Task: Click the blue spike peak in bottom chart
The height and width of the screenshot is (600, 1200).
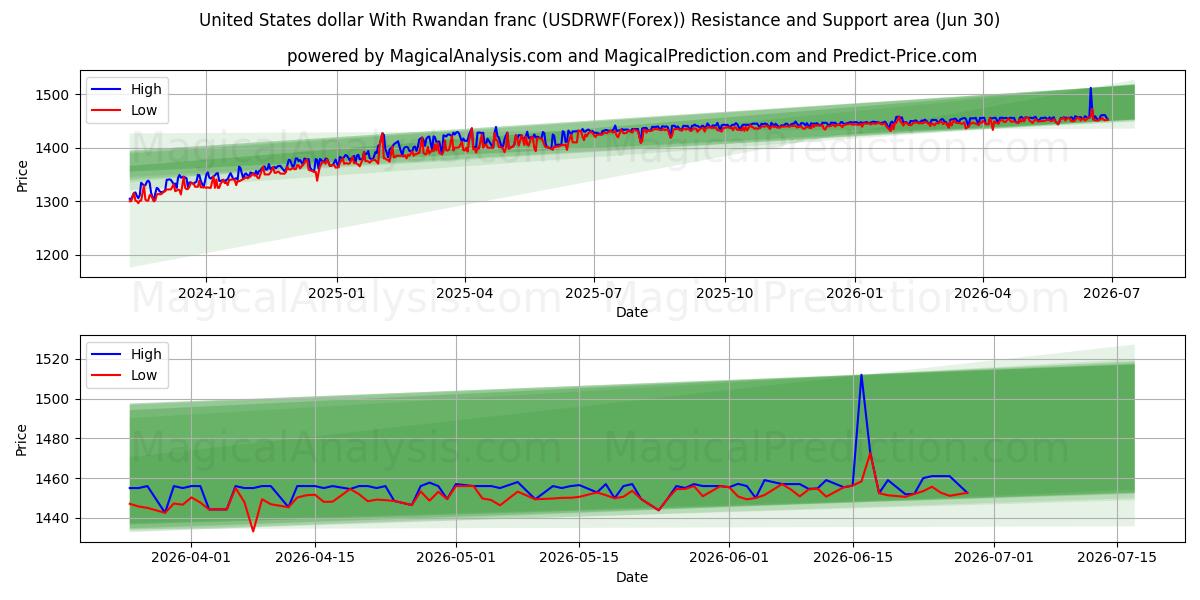Action: [861, 375]
